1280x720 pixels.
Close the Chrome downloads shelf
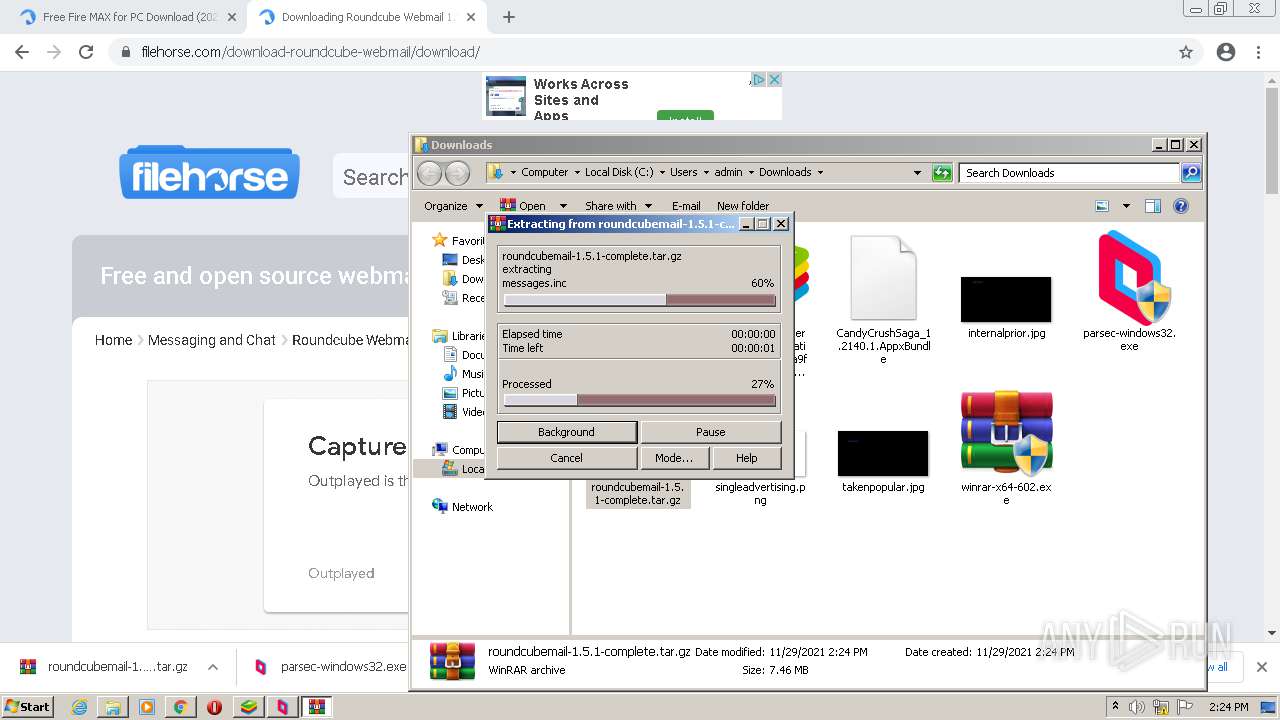click(x=1261, y=667)
